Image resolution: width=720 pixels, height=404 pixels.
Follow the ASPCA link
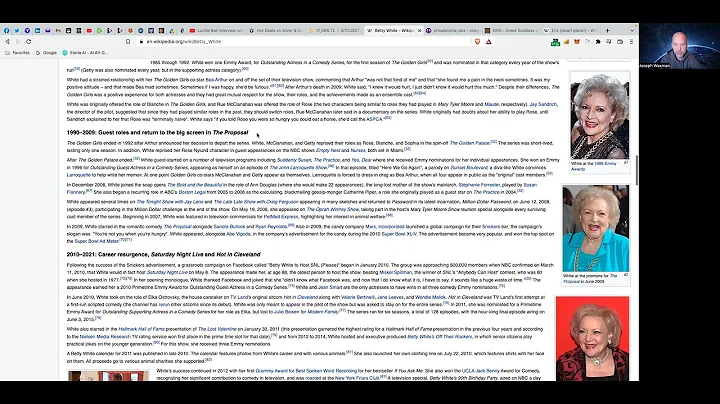374,119
